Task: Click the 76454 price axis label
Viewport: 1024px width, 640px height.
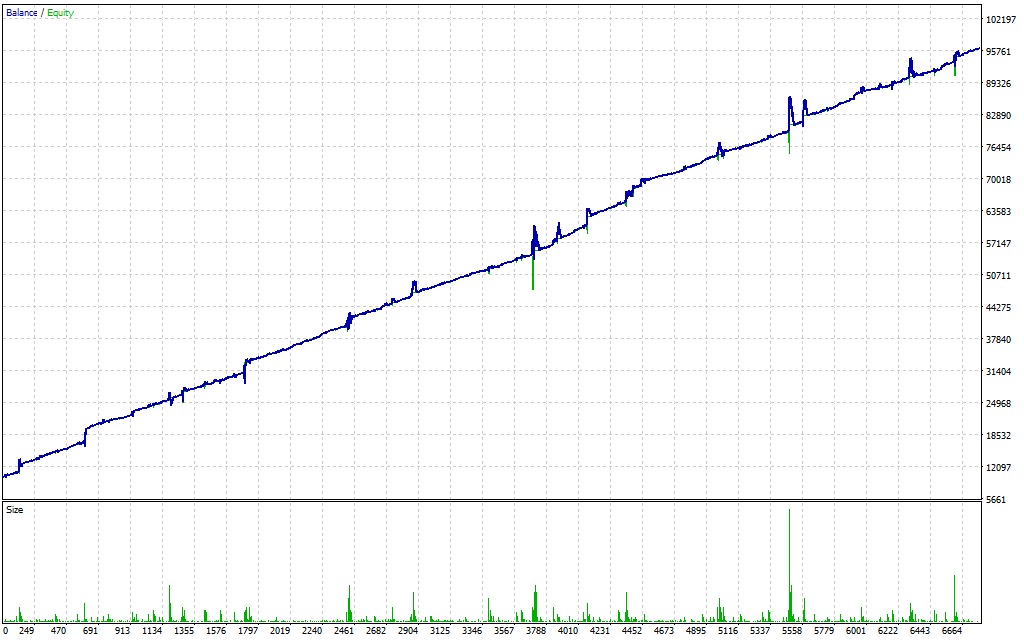Action: tap(1000, 148)
